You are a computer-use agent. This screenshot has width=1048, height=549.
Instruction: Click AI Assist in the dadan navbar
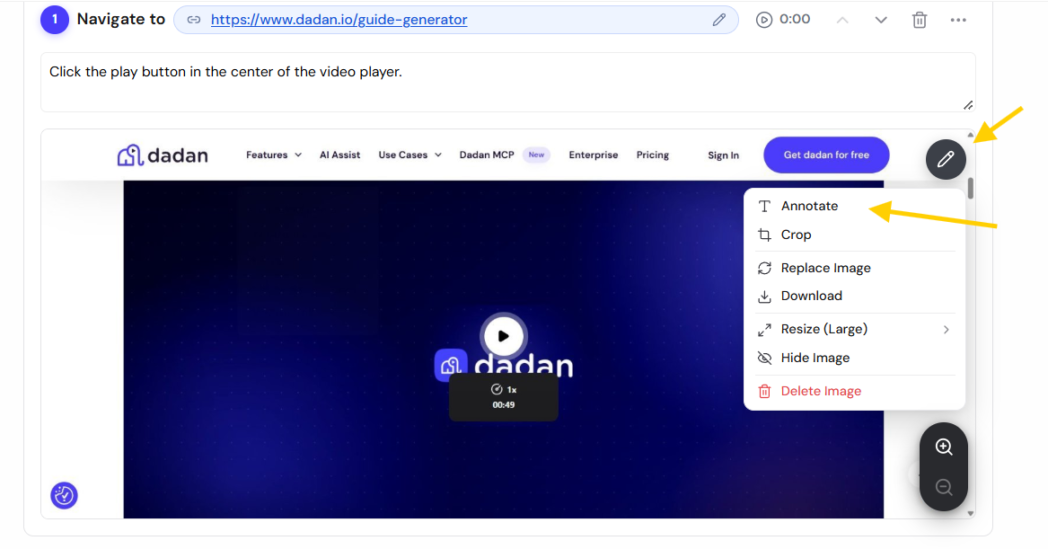coord(340,155)
